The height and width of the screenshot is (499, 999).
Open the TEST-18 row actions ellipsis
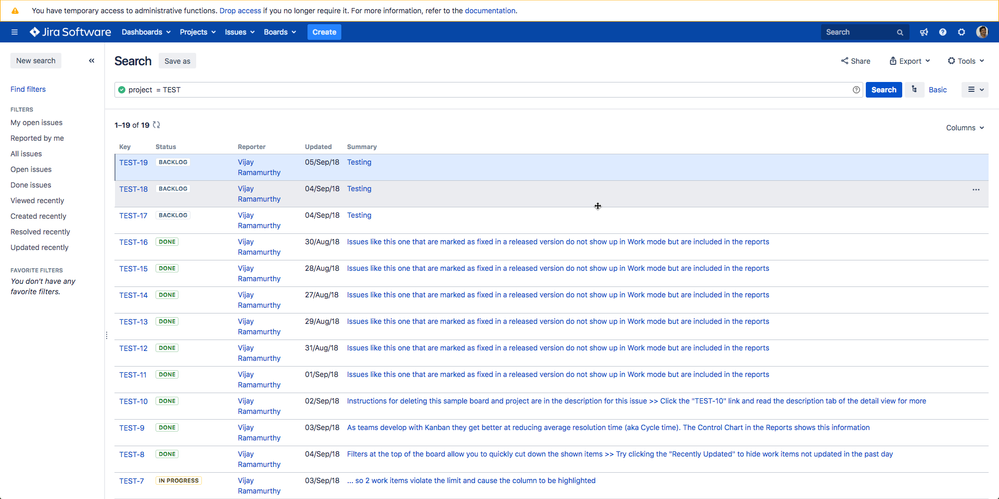(975, 189)
